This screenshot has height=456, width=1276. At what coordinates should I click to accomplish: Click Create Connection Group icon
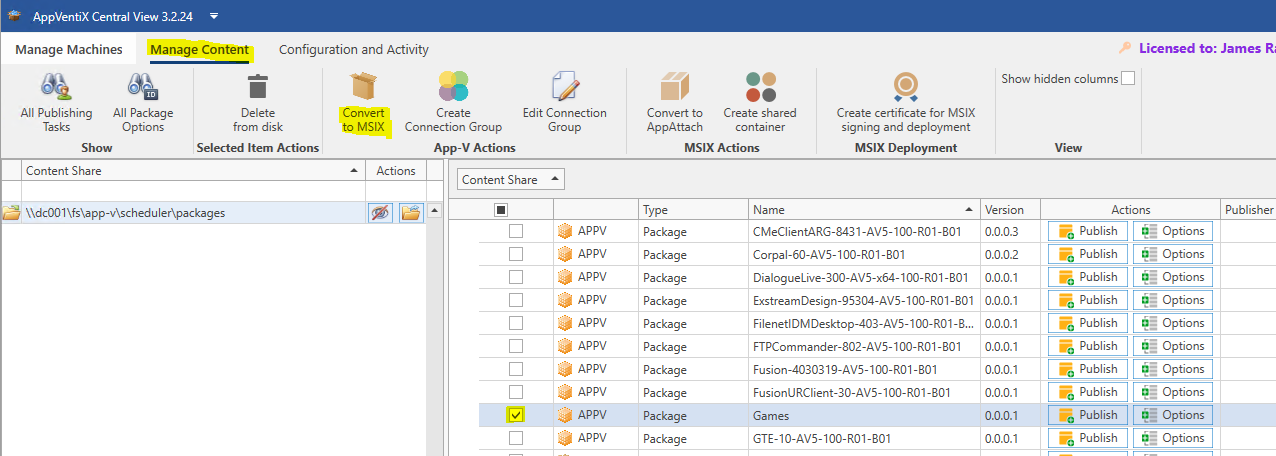pyautogui.click(x=453, y=87)
